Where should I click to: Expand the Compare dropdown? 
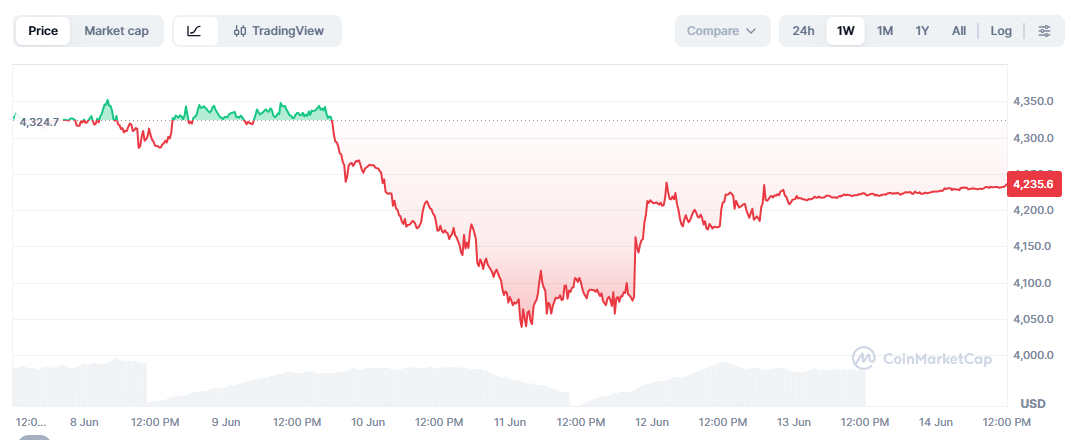(x=723, y=31)
